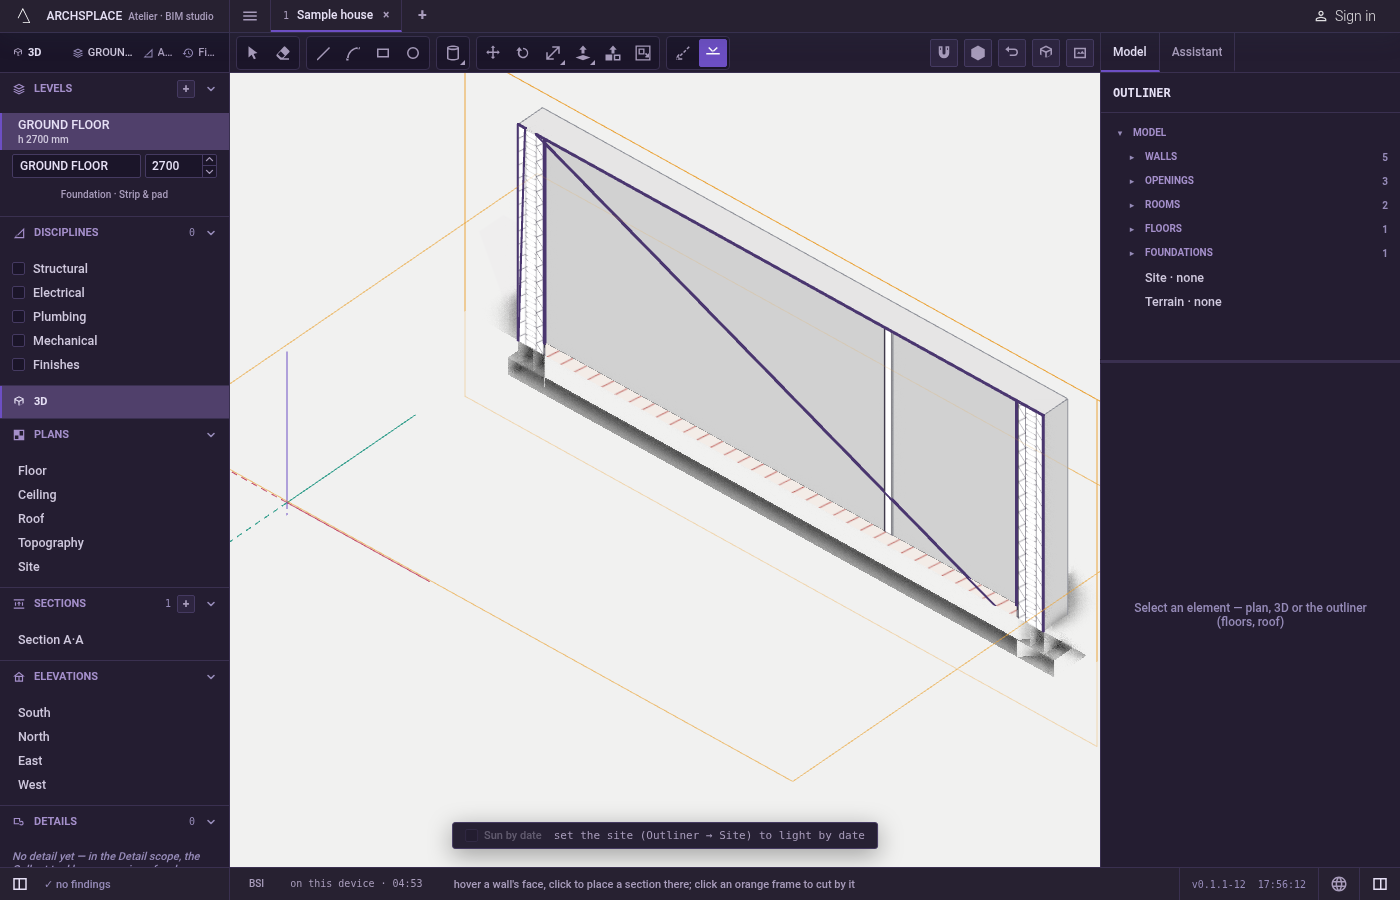Viewport: 1400px width, 900px height.
Task: Open Section A·A view
Action: (x=51, y=640)
